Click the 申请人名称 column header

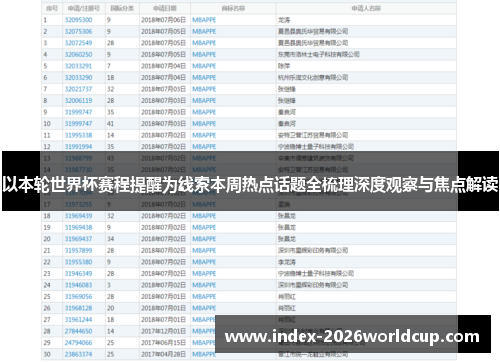[366, 8]
